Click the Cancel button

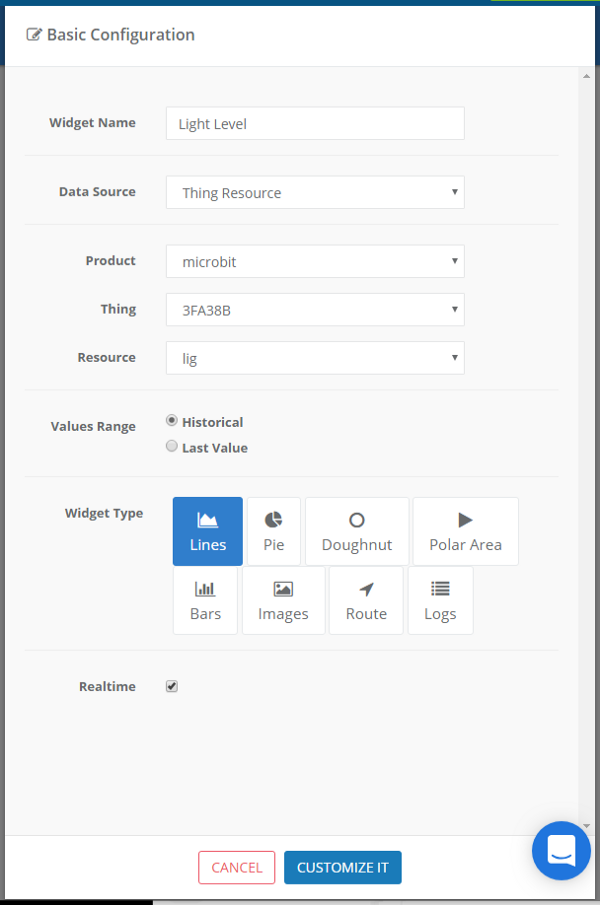(237, 867)
